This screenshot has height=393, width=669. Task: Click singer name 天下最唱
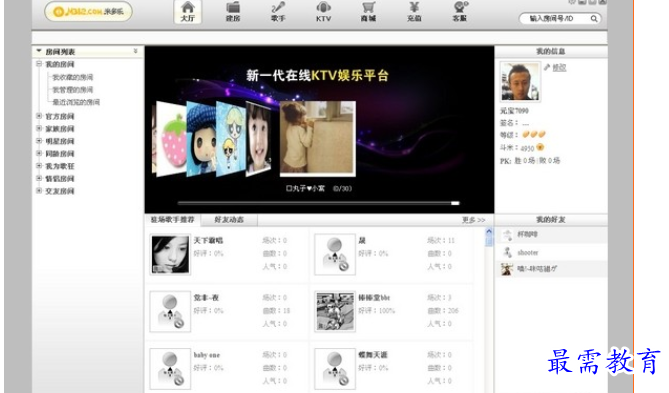[x=208, y=240]
